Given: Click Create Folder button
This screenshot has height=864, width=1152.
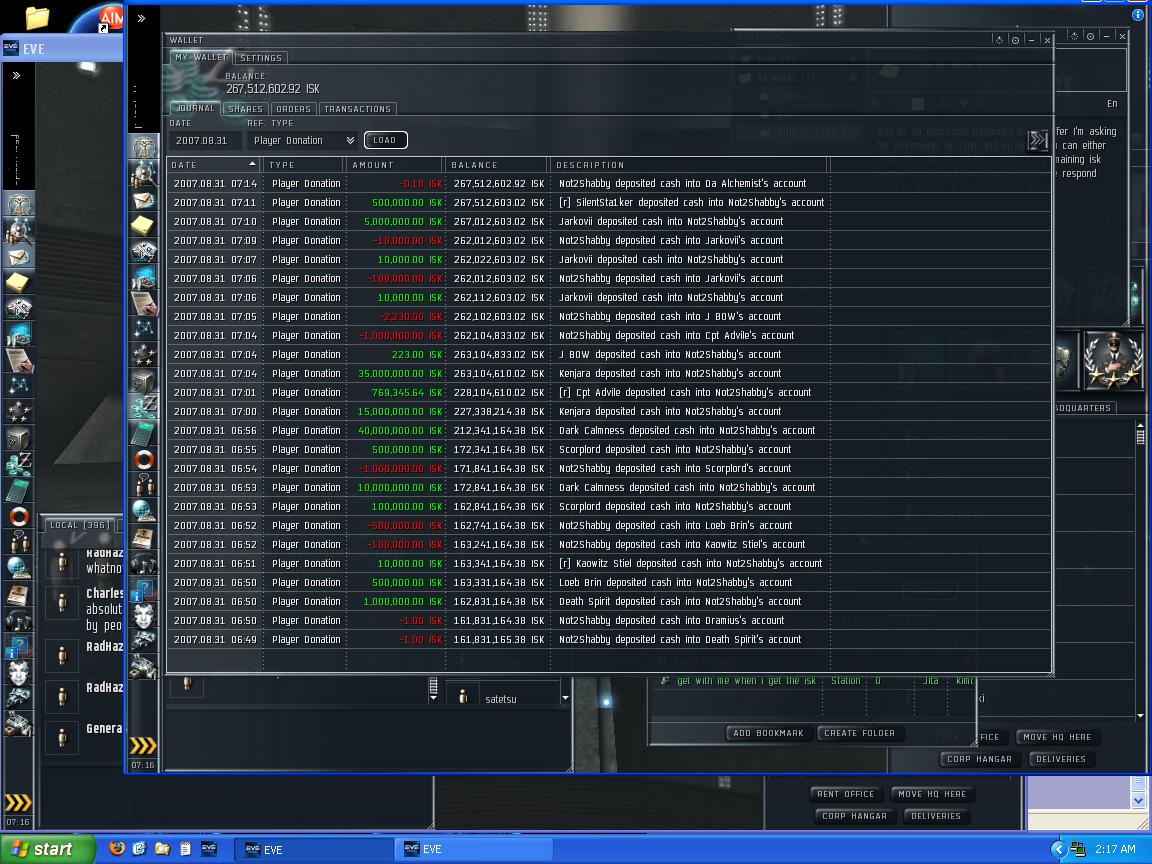Looking at the screenshot, I should pos(859,732).
